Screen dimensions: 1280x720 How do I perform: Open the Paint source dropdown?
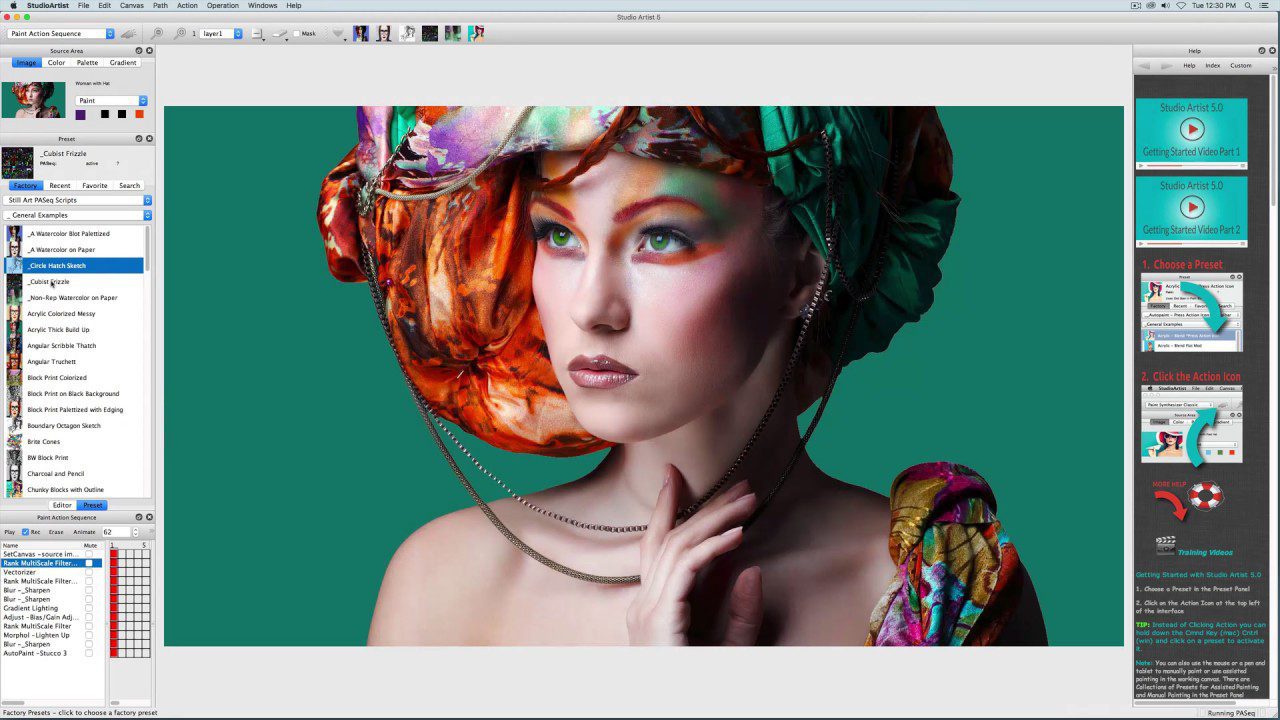pos(112,101)
